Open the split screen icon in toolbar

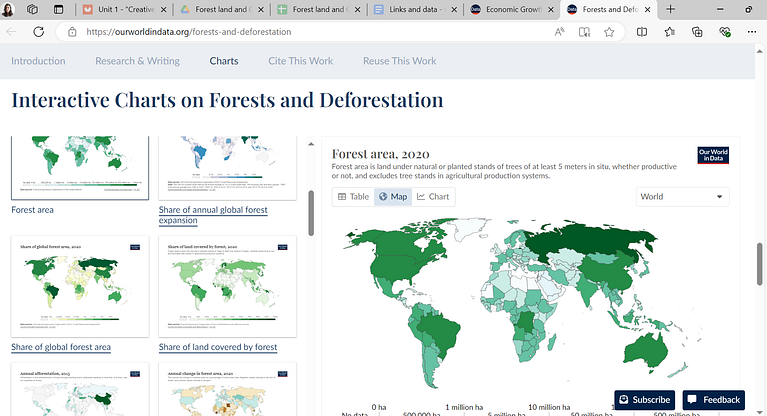pyautogui.click(x=642, y=32)
